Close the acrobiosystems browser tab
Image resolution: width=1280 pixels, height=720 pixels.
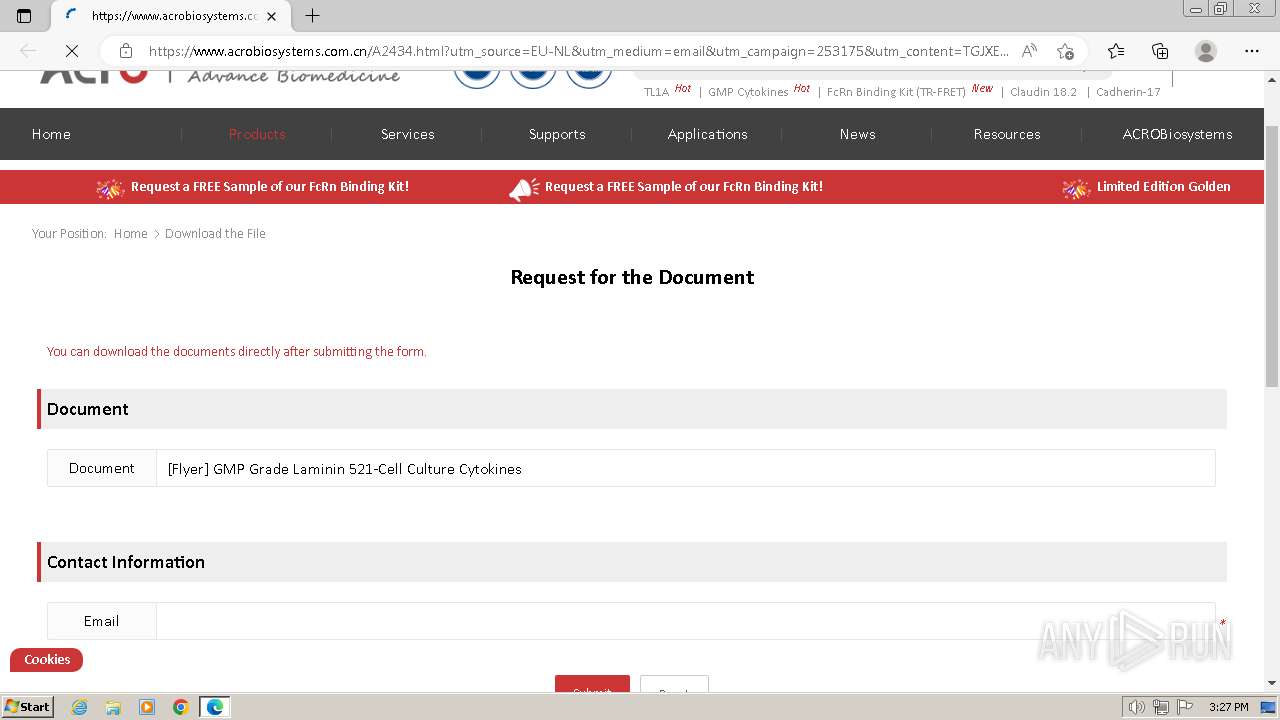tap(272, 16)
